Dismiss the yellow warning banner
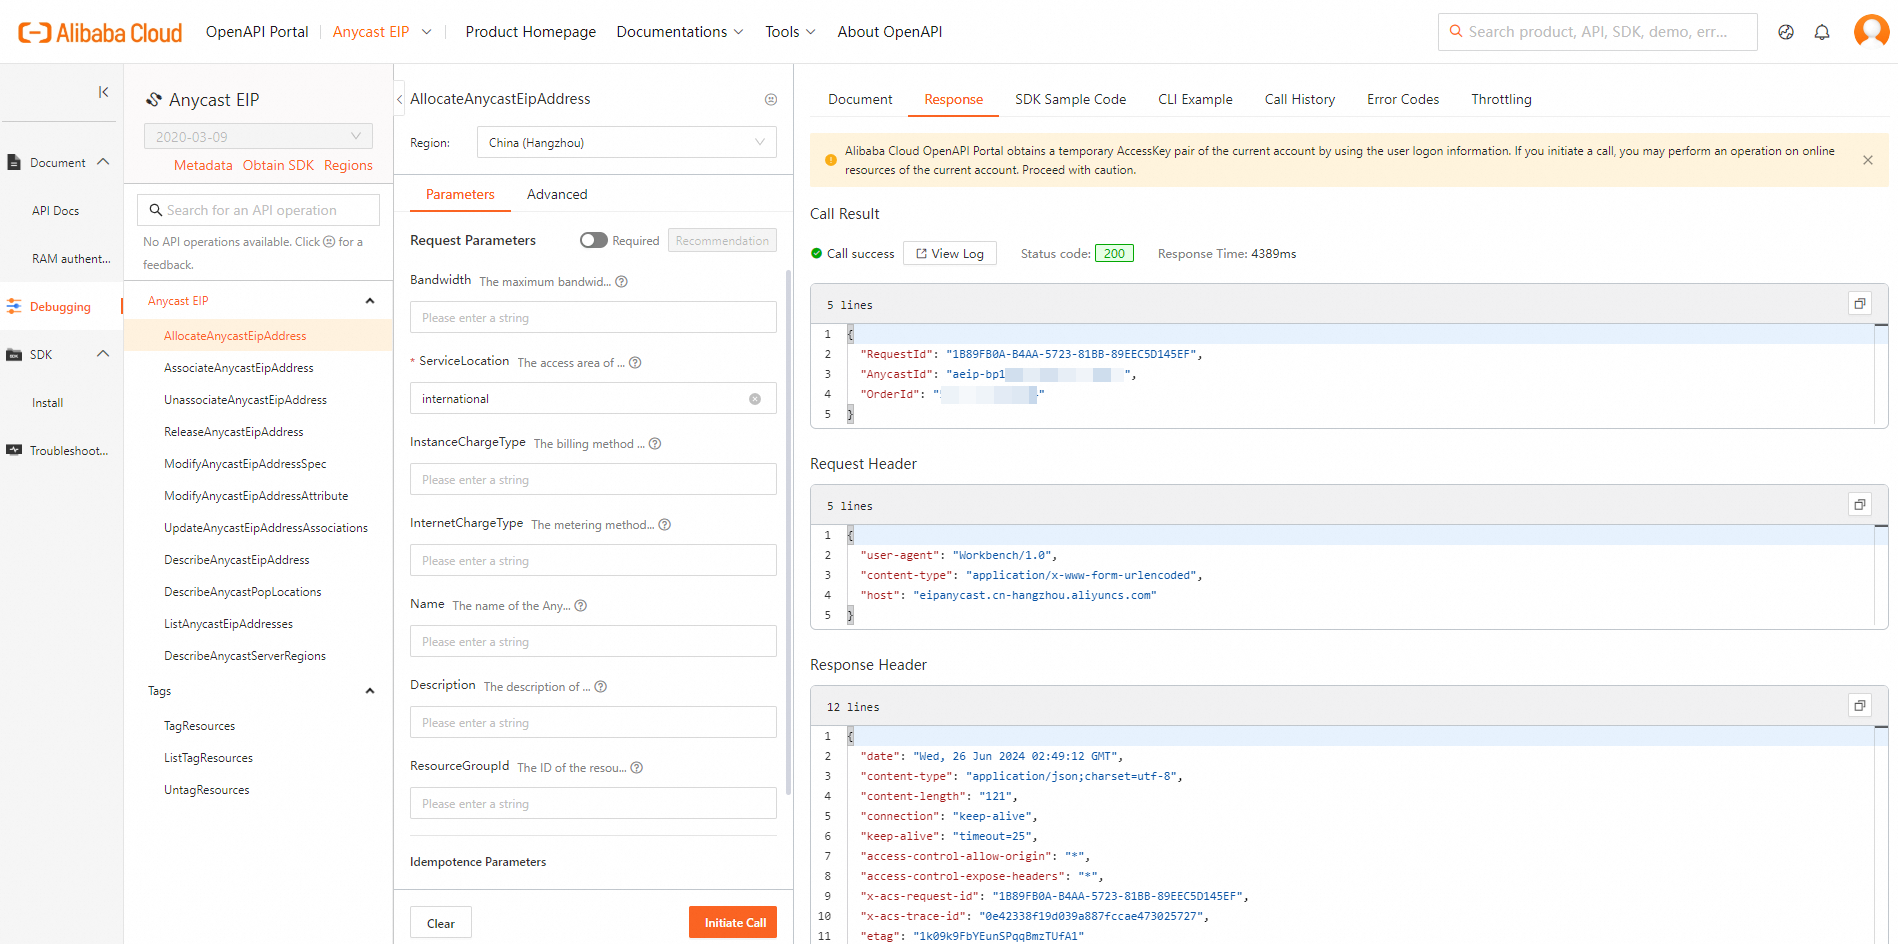Screen dimensions: 1898x944 tap(1867, 160)
